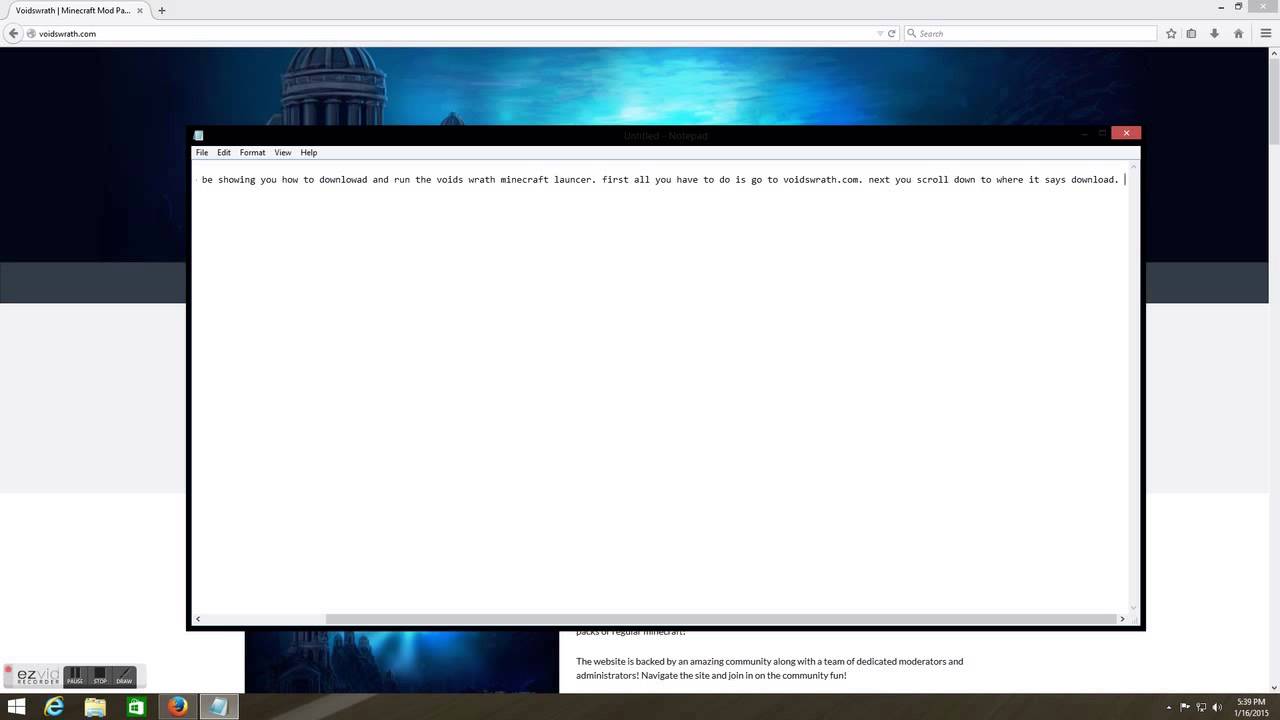This screenshot has width=1280, height=720.
Task: Stop the ezvid recording
Action: click(100, 676)
